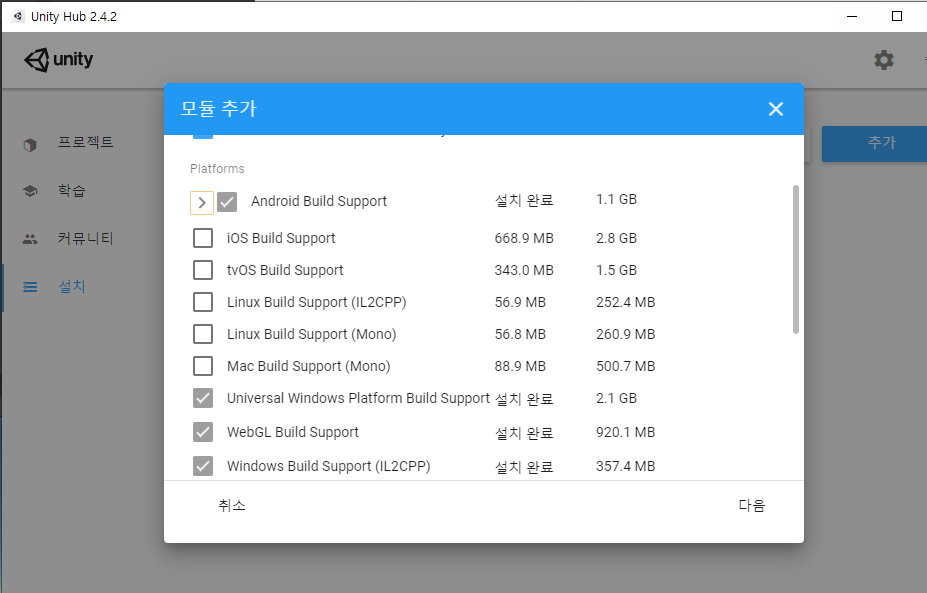This screenshot has height=593, width=927.
Task: Open the 프로젝트 sidebar tab
Action: click(x=83, y=142)
